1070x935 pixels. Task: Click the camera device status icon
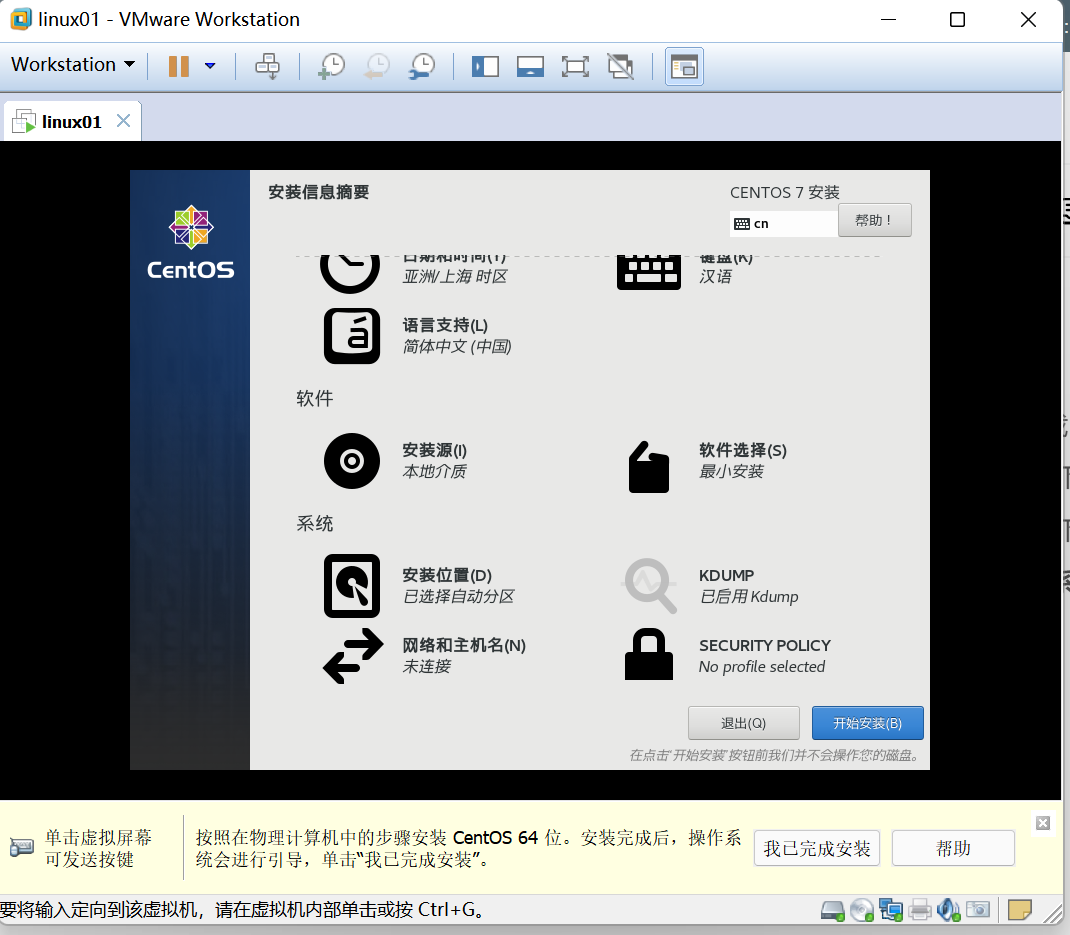[978, 910]
